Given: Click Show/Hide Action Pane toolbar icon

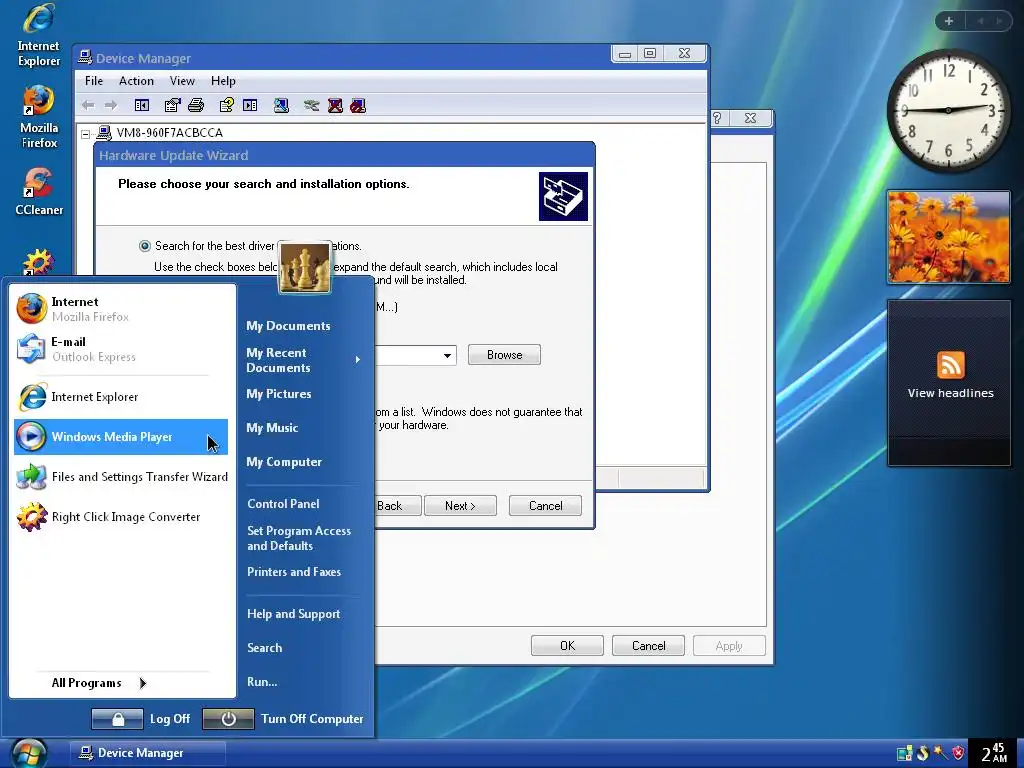Looking at the screenshot, I should click(250, 105).
